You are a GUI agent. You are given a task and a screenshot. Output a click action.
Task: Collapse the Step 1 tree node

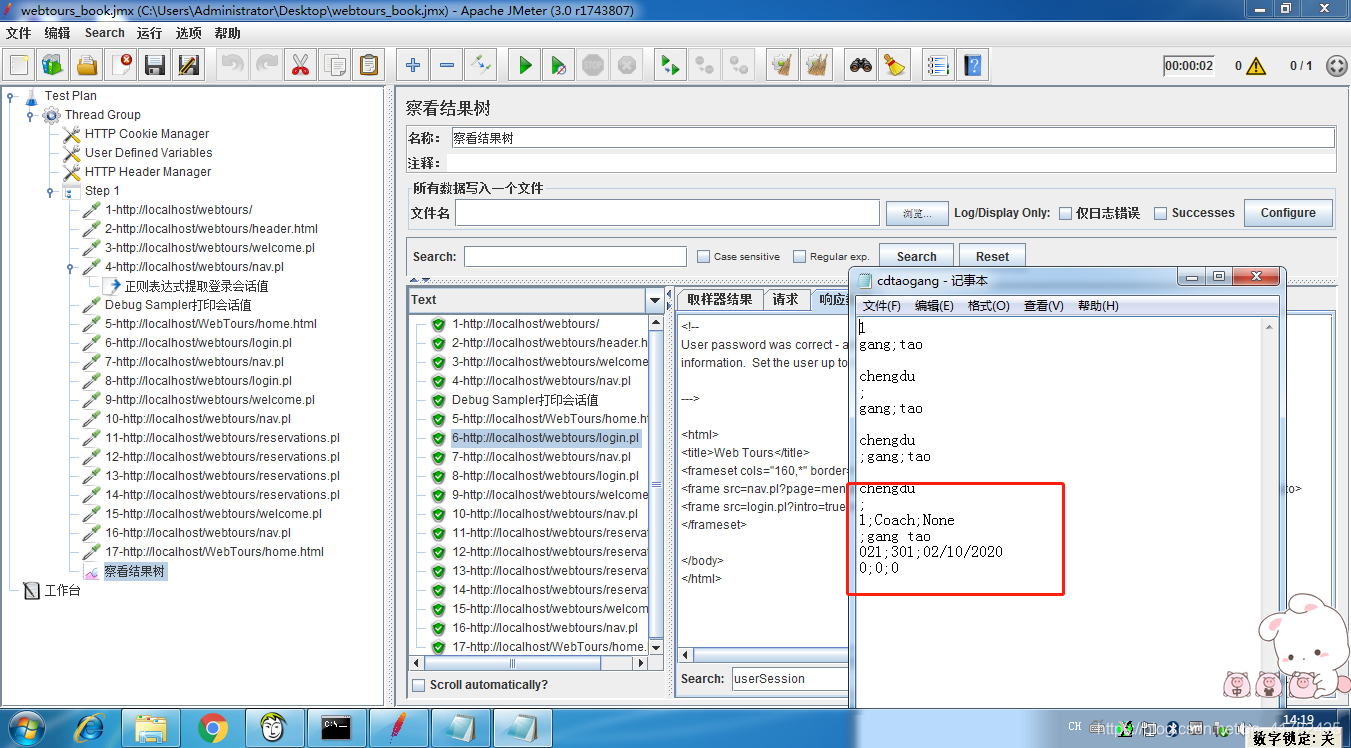(51, 191)
